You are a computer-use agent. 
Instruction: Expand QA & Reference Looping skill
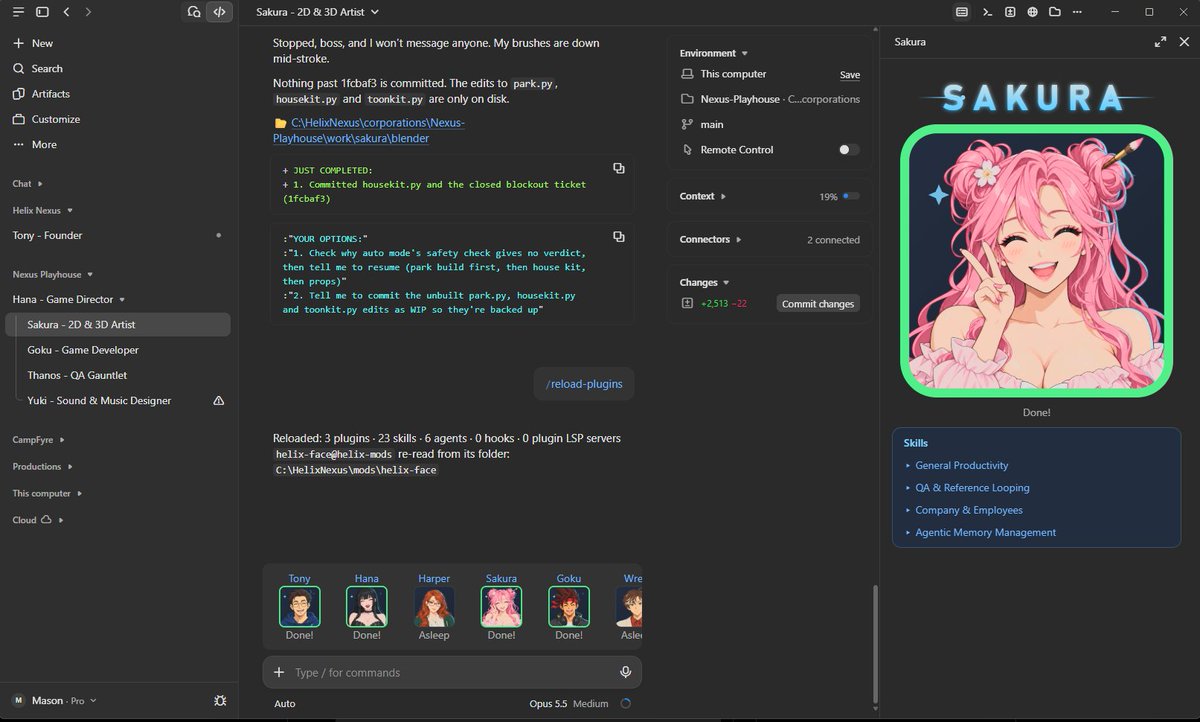(966, 488)
